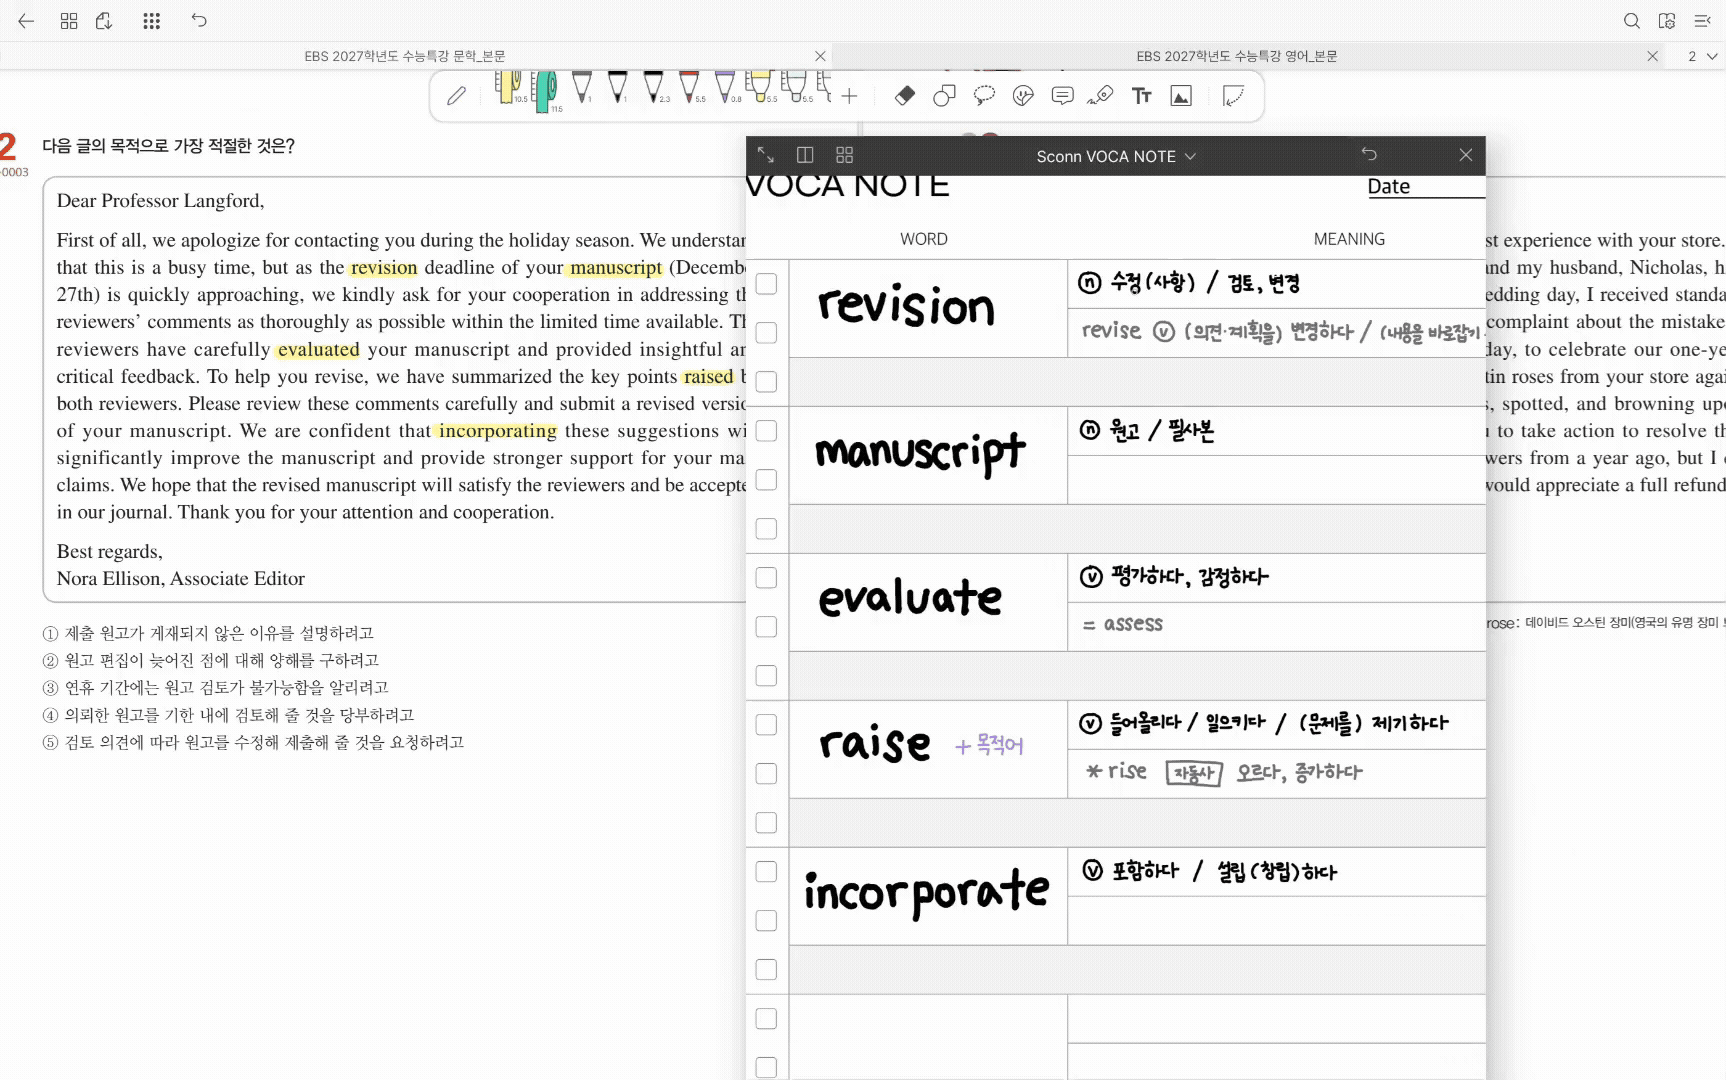Select the yellow 5.5 highlighter
Viewport: 1726px width, 1080px height.
[760, 87]
